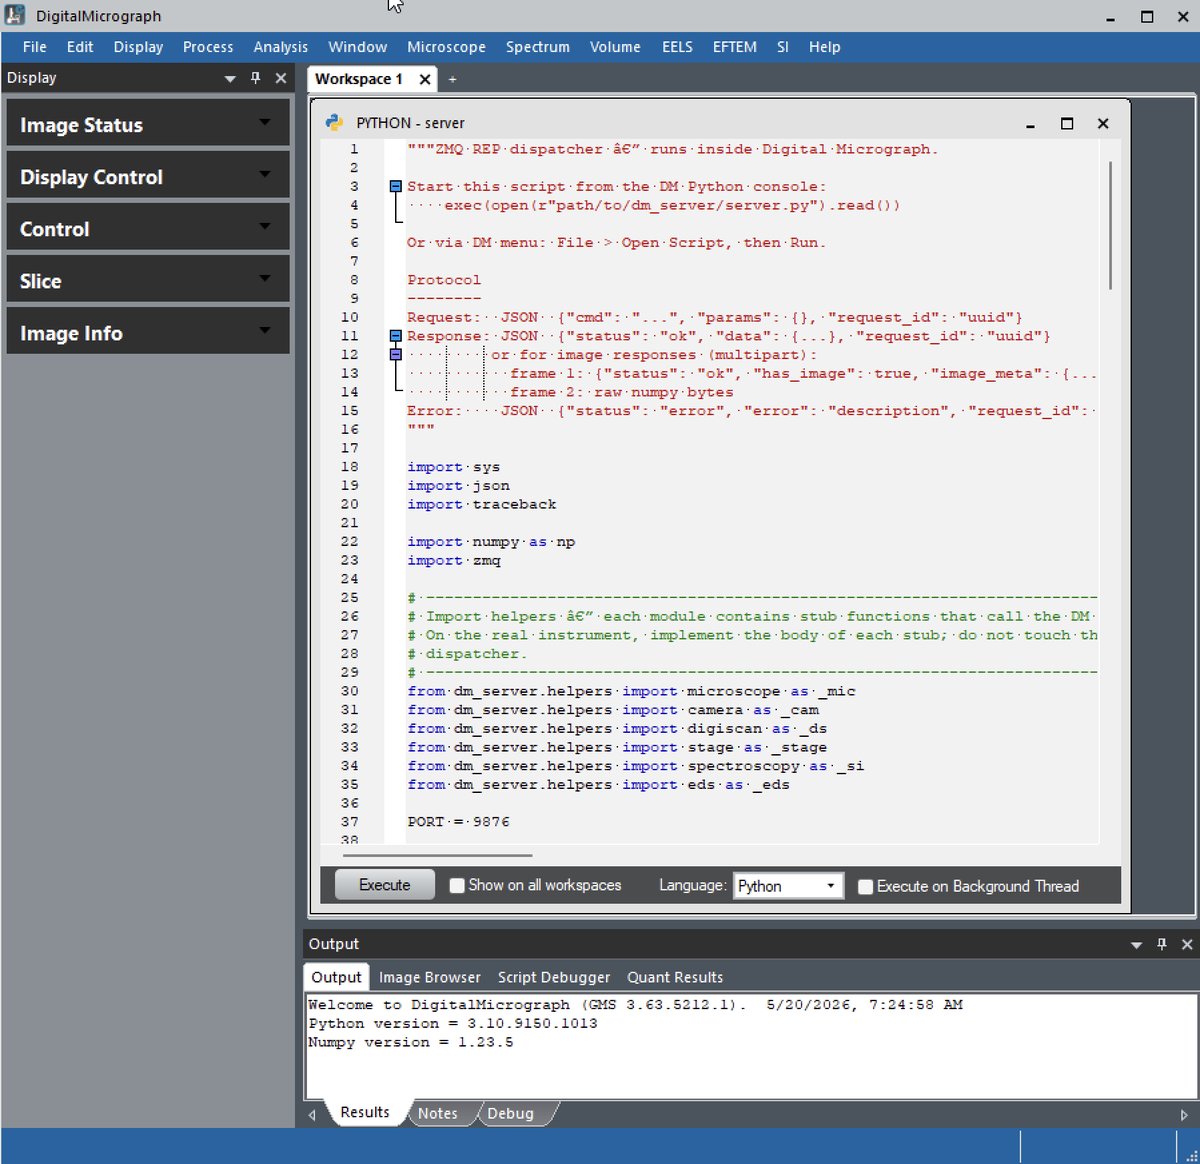Viewport: 1200px width, 1164px height.
Task: Click the DigitalMicrograph app icon in title bar
Action: 14,15
